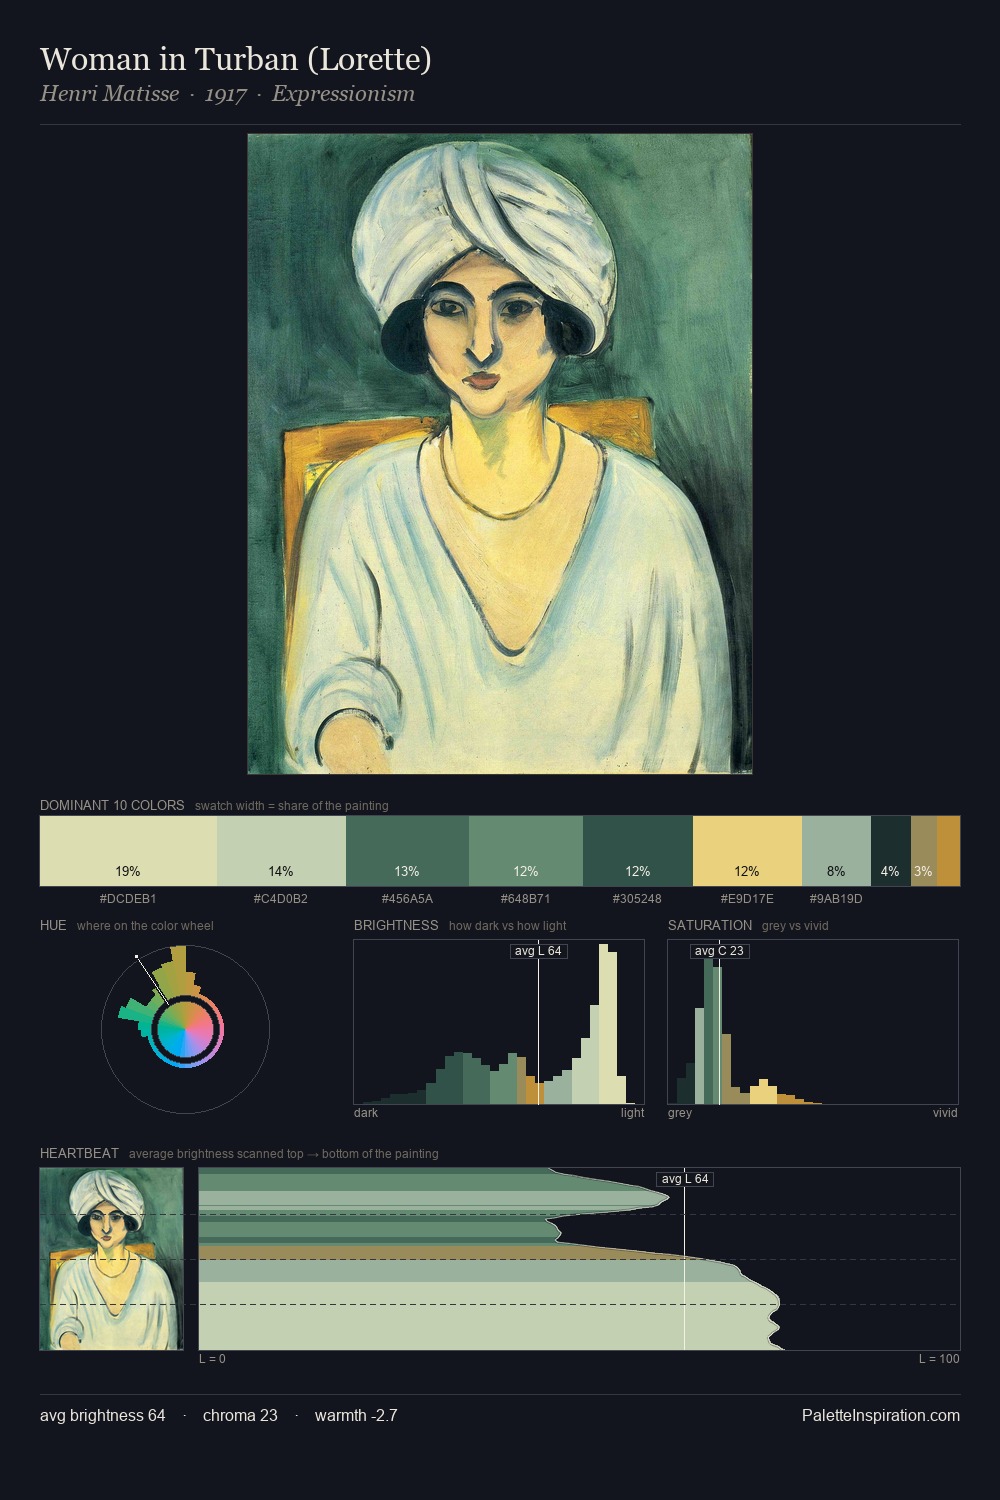Select the dark green #305248 swatch
Screen dimensions: 1000x1500
point(638,851)
